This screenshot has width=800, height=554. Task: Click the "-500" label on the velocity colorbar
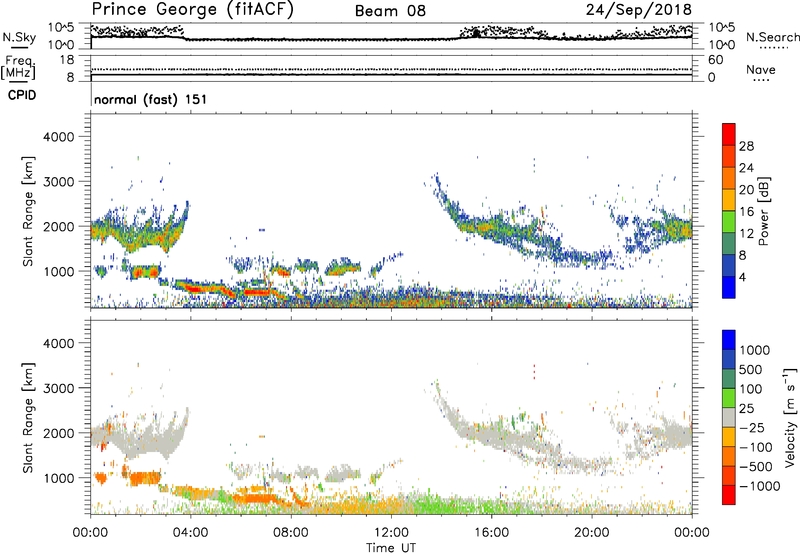point(756,467)
